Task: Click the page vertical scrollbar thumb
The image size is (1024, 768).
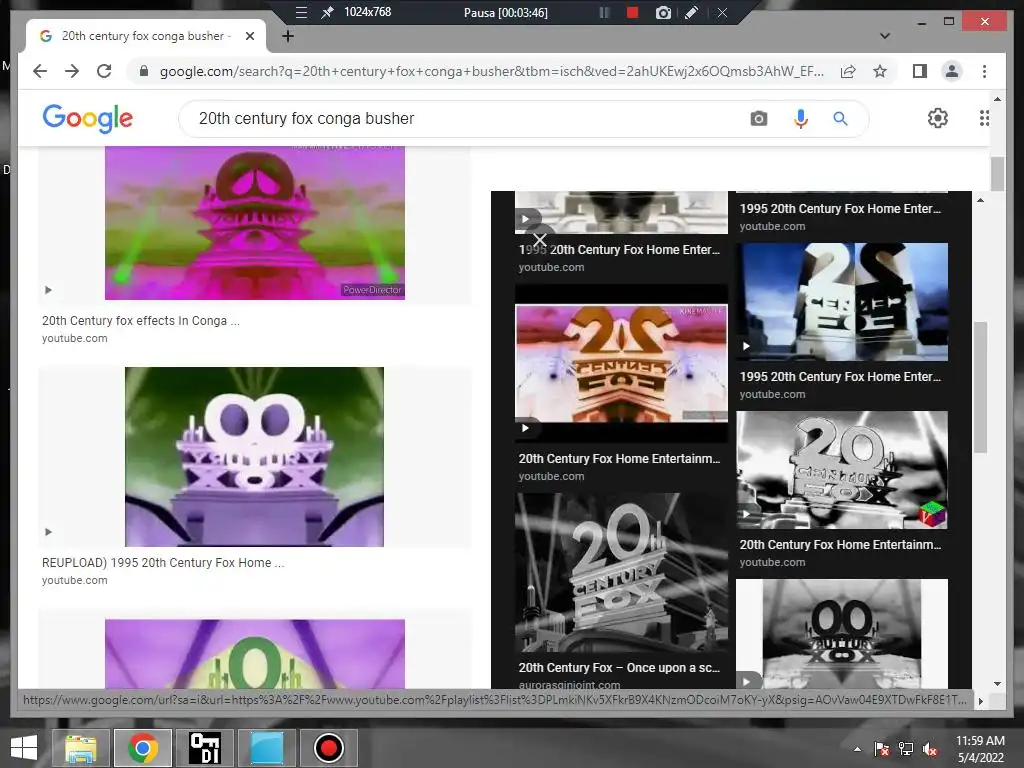Action: [x=997, y=174]
